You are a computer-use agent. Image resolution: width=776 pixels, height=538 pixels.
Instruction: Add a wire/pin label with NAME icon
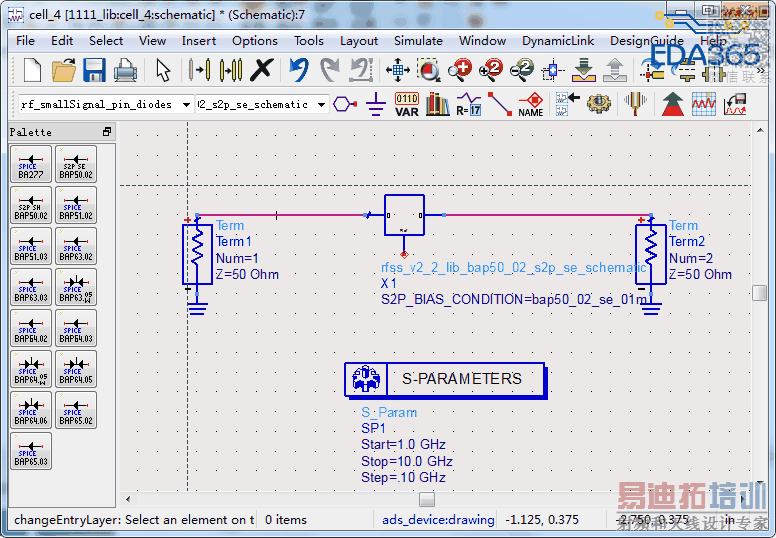tap(531, 104)
